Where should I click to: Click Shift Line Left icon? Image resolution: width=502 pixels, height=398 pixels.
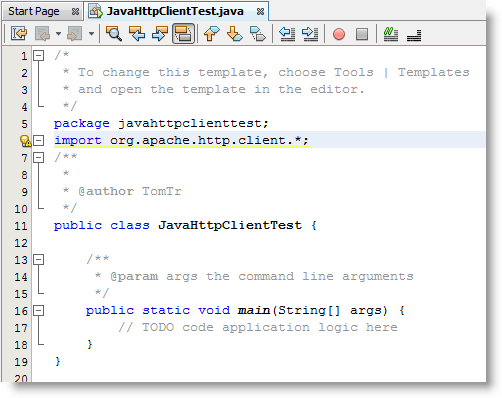(x=287, y=34)
